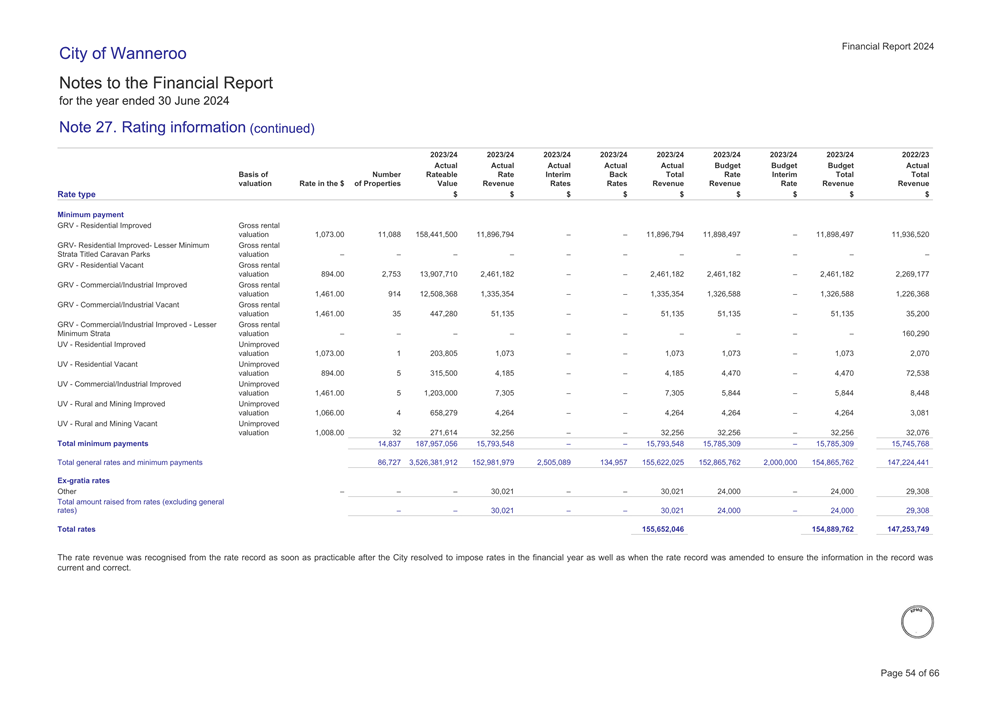Click the 'Ex-gratia rates' section heading
Screen dimensions: 993x702
click(84, 480)
